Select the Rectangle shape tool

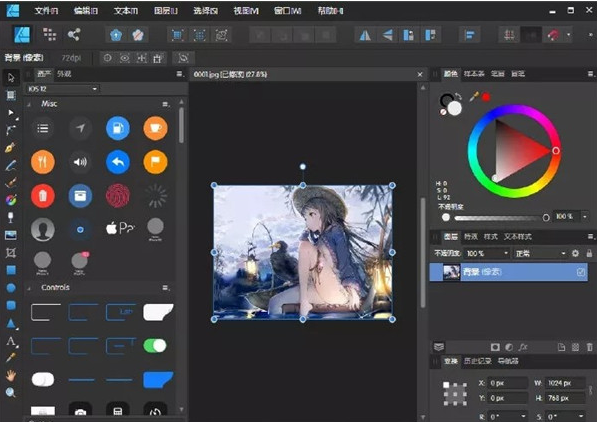tap(11, 270)
